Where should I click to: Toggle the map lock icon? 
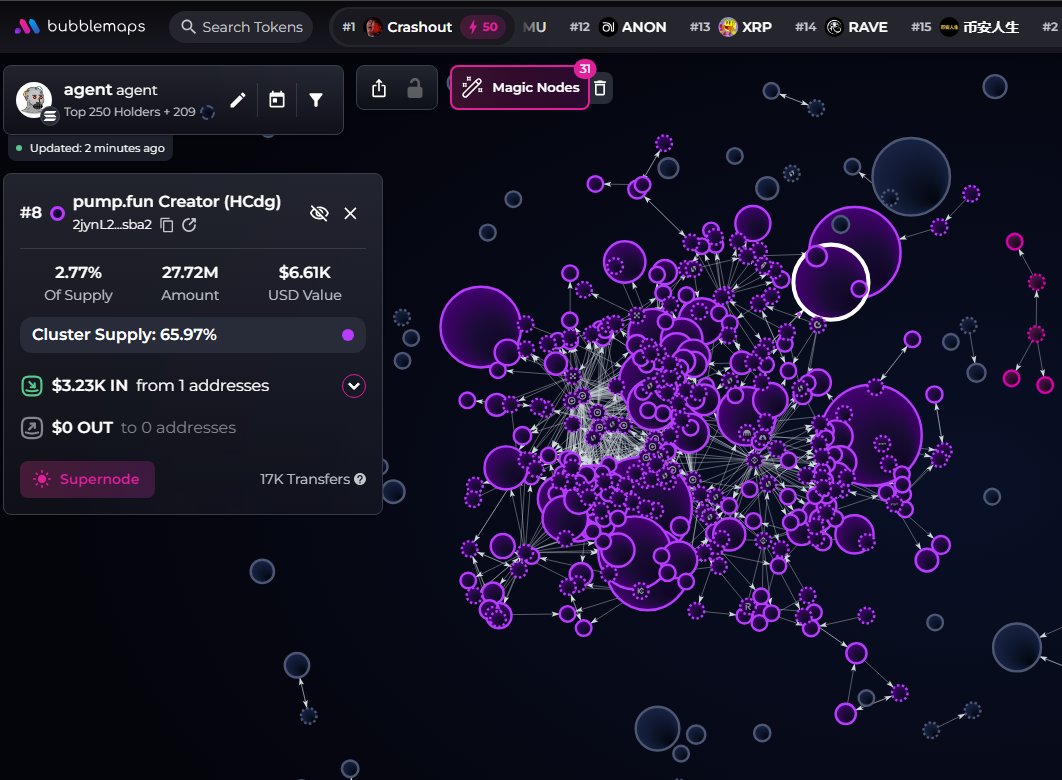pyautogui.click(x=414, y=89)
